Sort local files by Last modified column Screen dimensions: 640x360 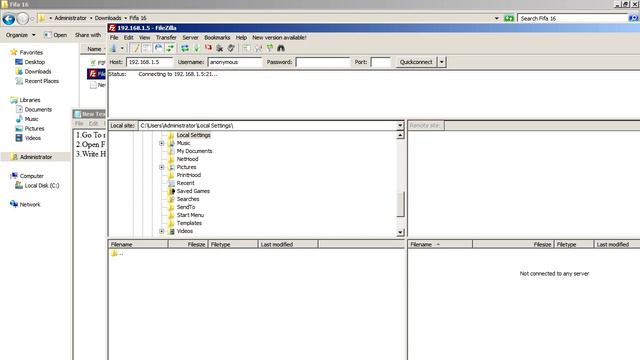click(288, 244)
